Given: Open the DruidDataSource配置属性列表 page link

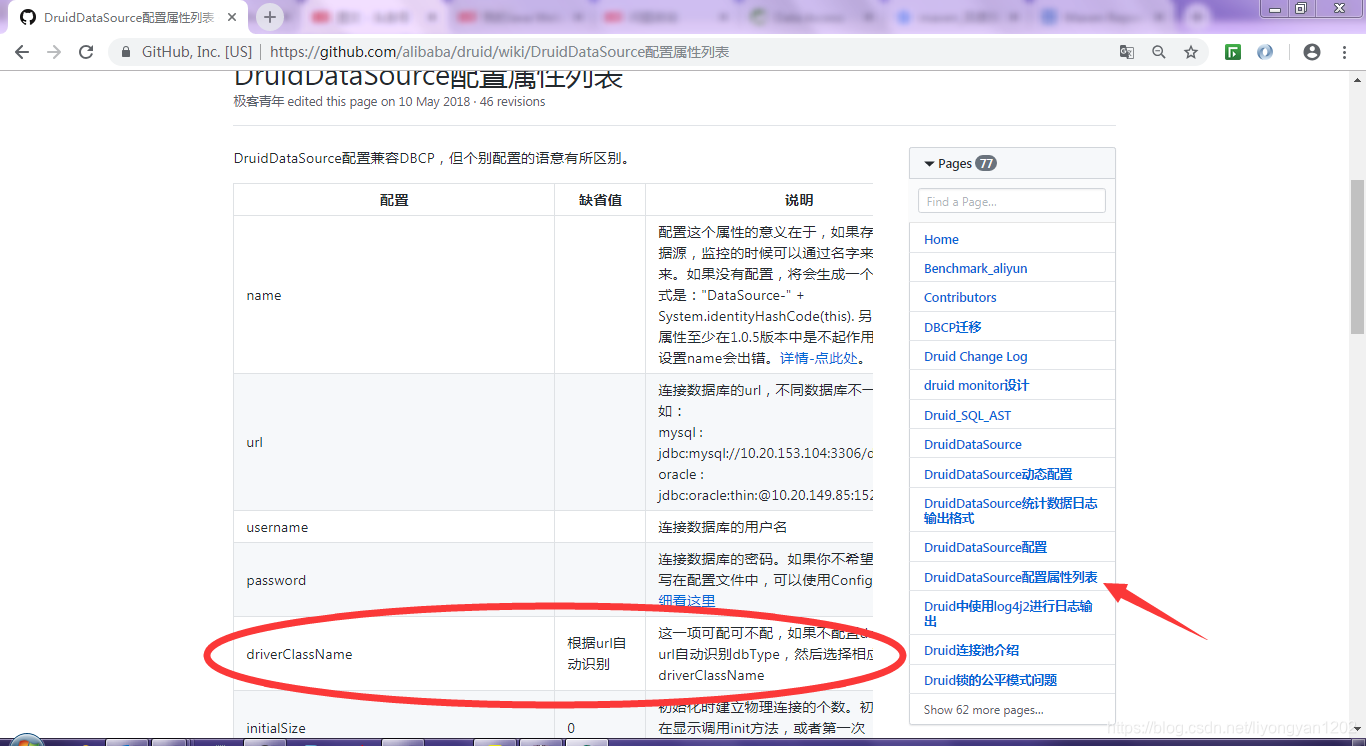Looking at the screenshot, I should click(x=1010, y=577).
